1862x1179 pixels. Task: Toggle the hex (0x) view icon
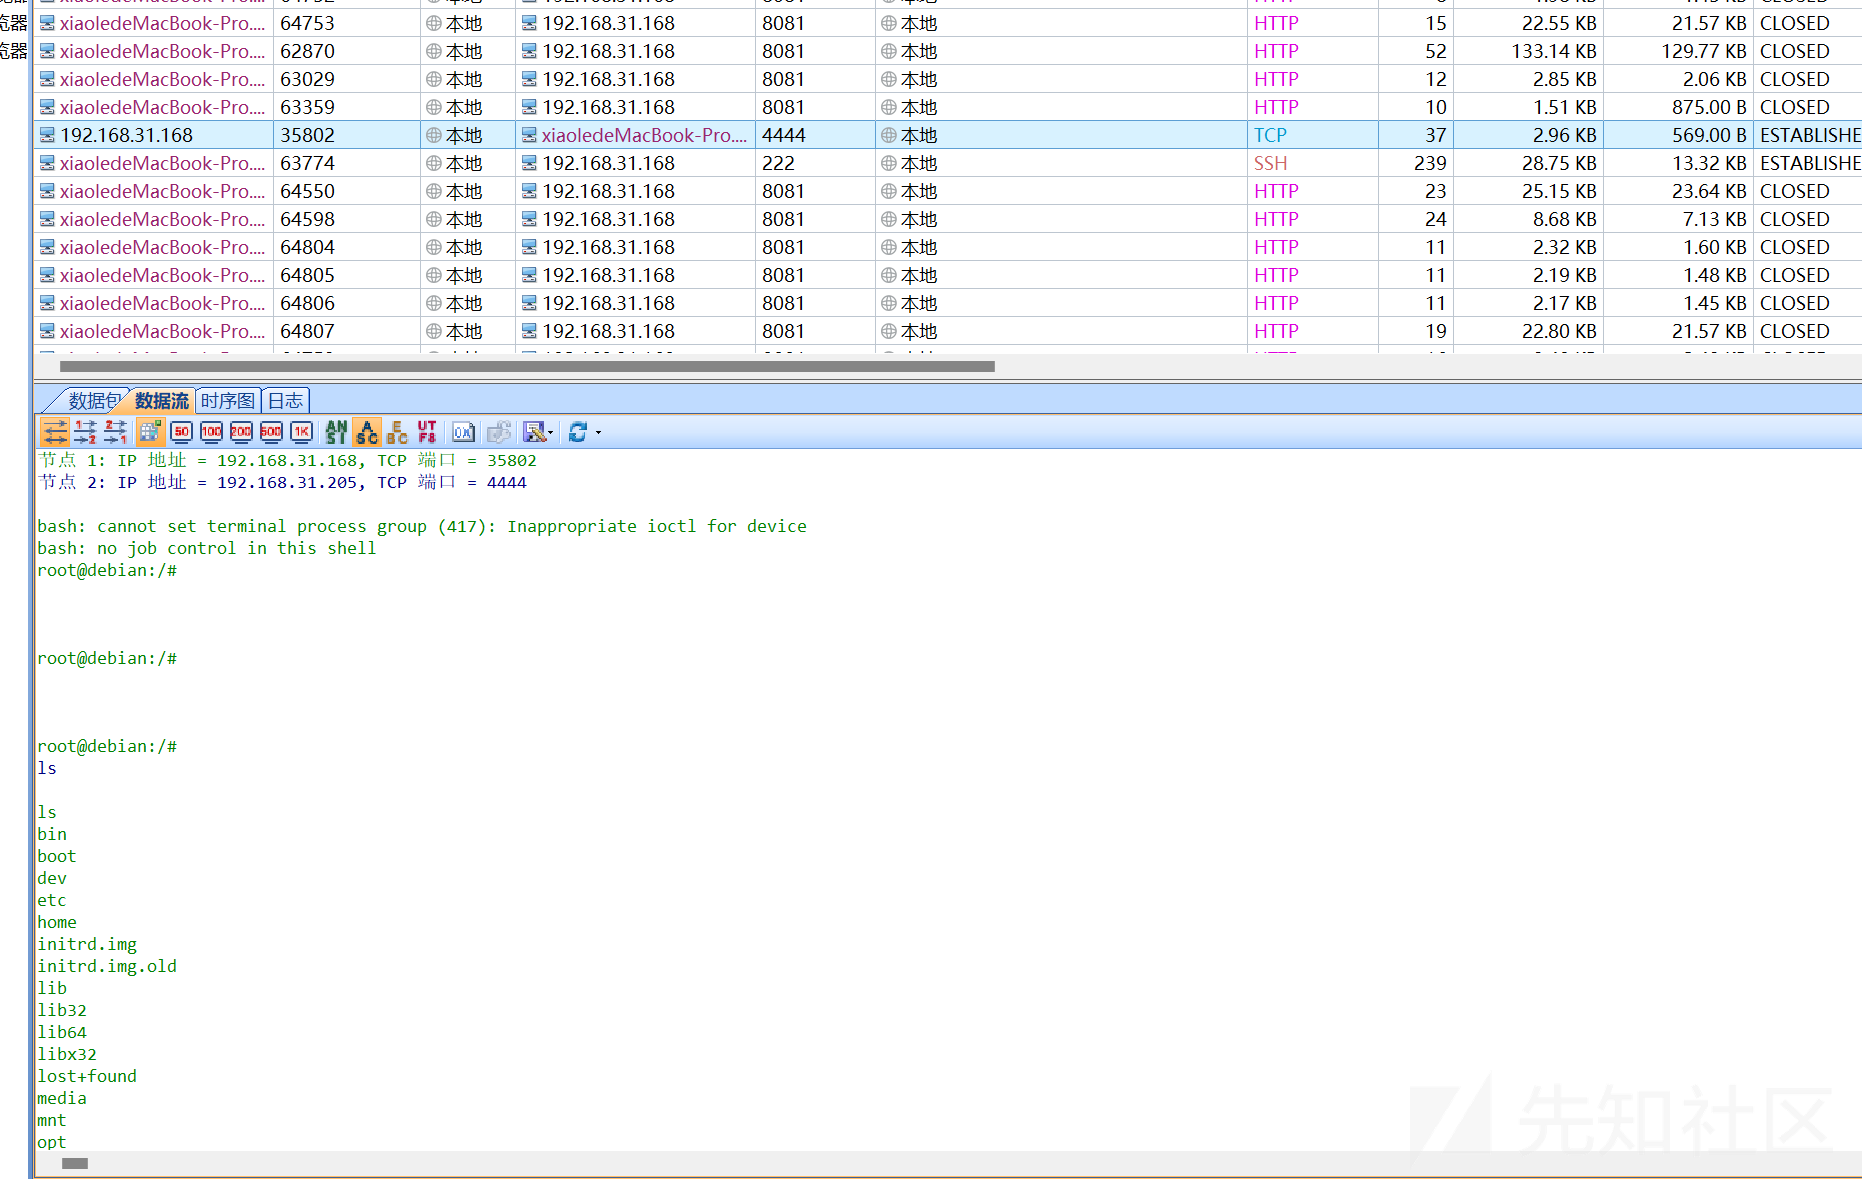point(463,432)
